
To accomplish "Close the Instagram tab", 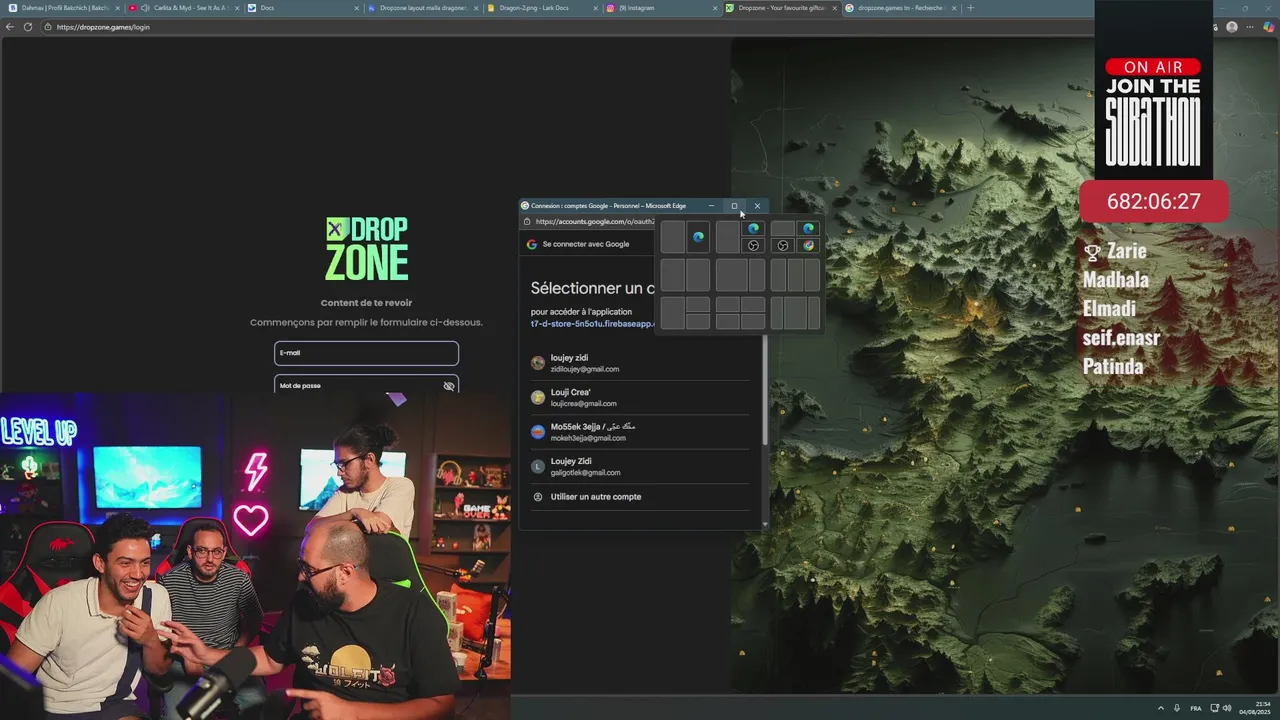I will pos(715,8).
